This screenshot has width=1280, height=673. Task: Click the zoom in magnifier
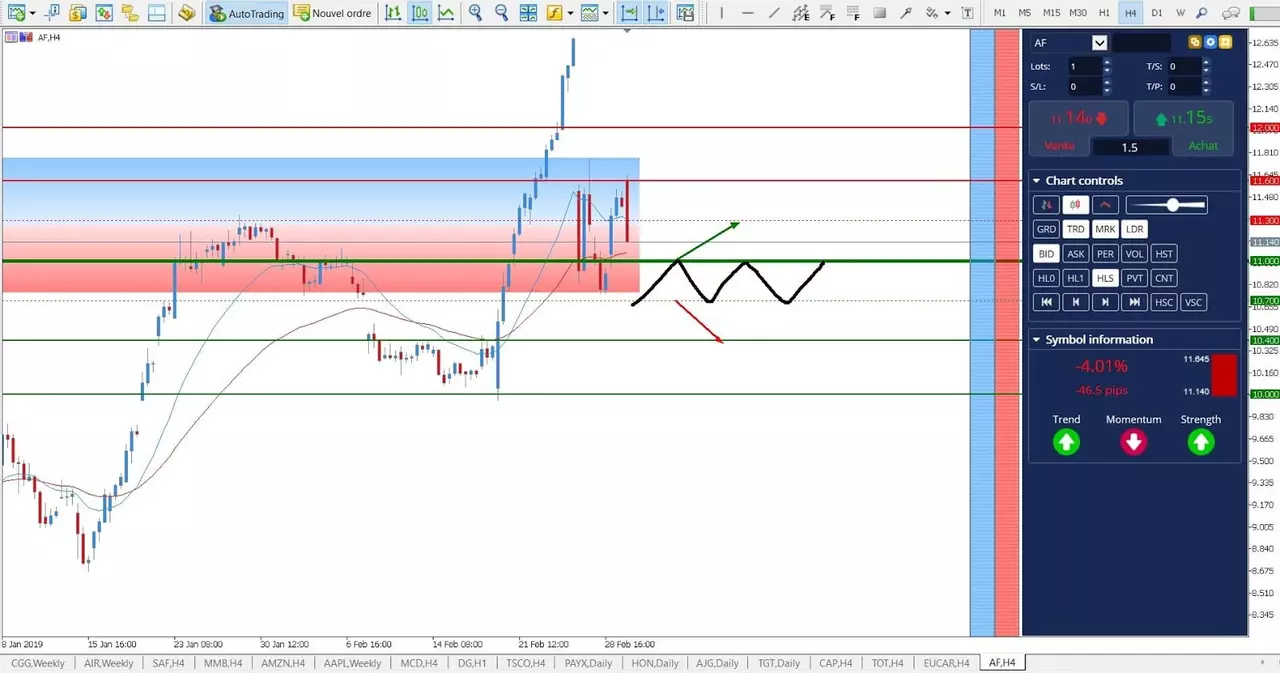tap(475, 13)
